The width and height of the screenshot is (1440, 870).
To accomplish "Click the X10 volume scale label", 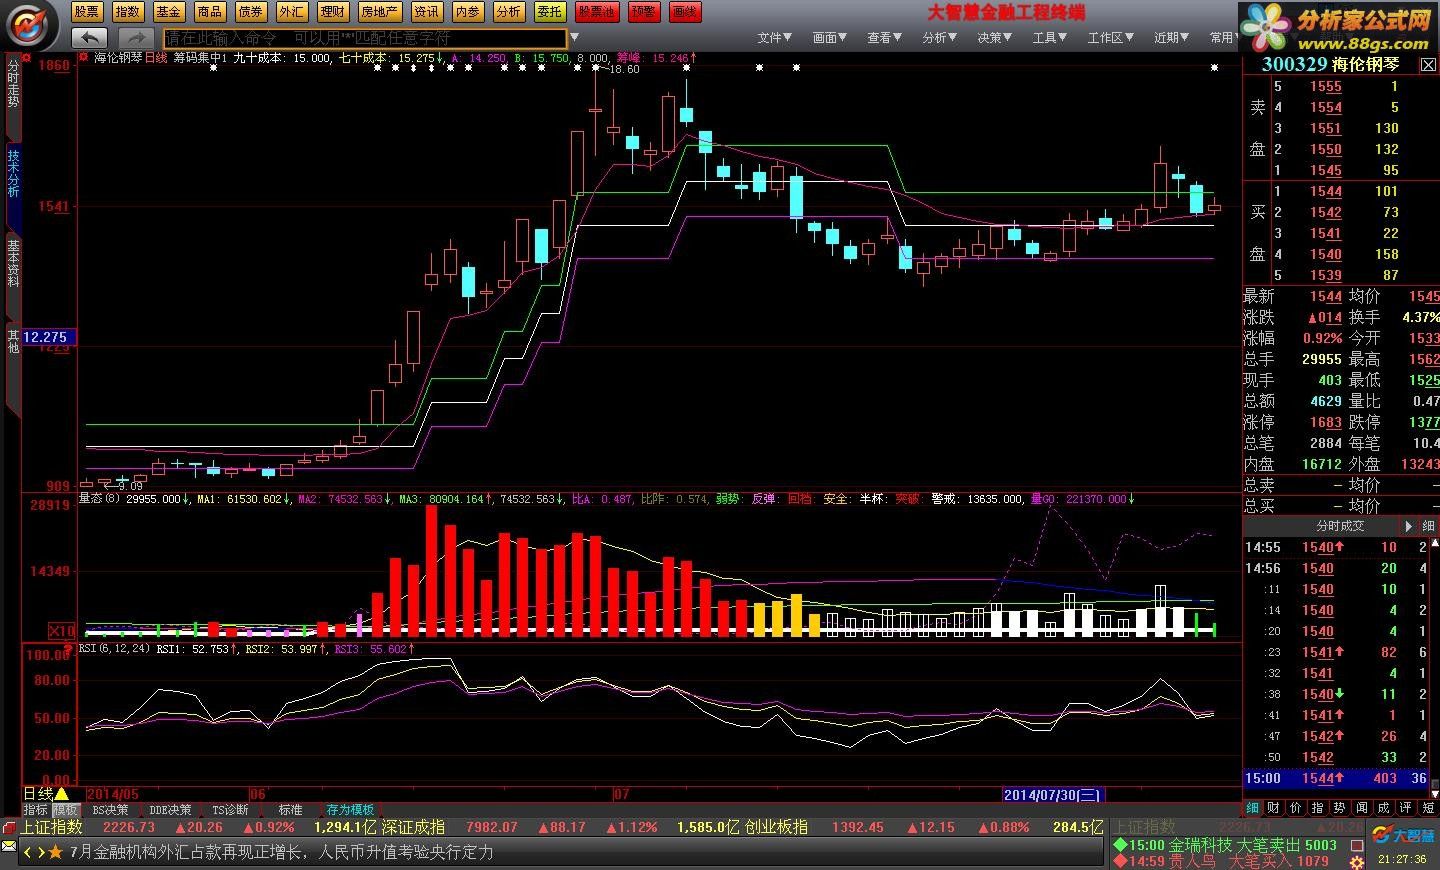I will pos(62,631).
